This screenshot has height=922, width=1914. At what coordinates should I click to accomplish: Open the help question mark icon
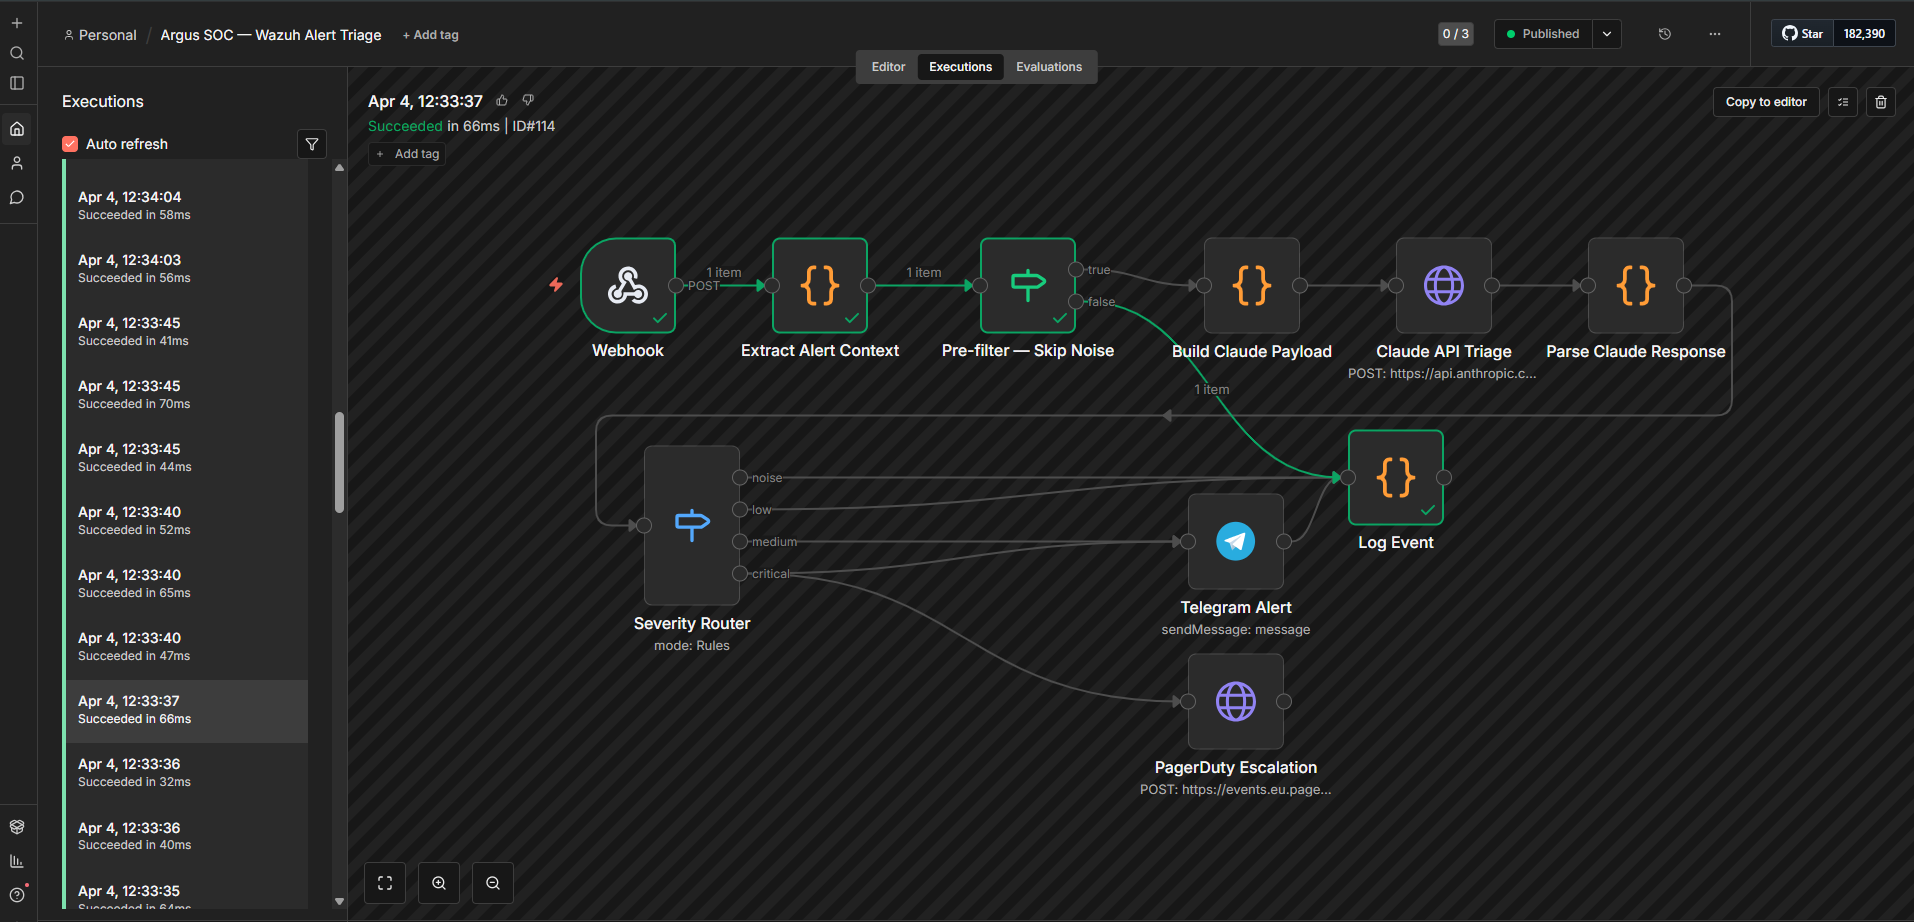[17, 895]
